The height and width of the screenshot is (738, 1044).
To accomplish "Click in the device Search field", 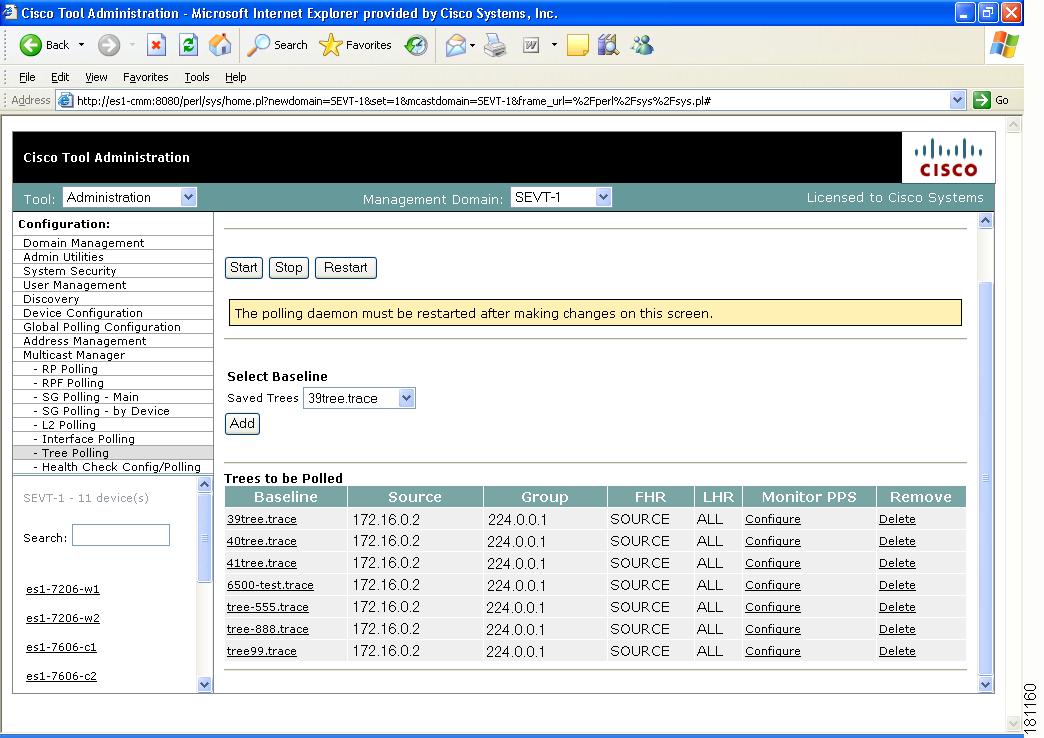I will [x=121, y=535].
